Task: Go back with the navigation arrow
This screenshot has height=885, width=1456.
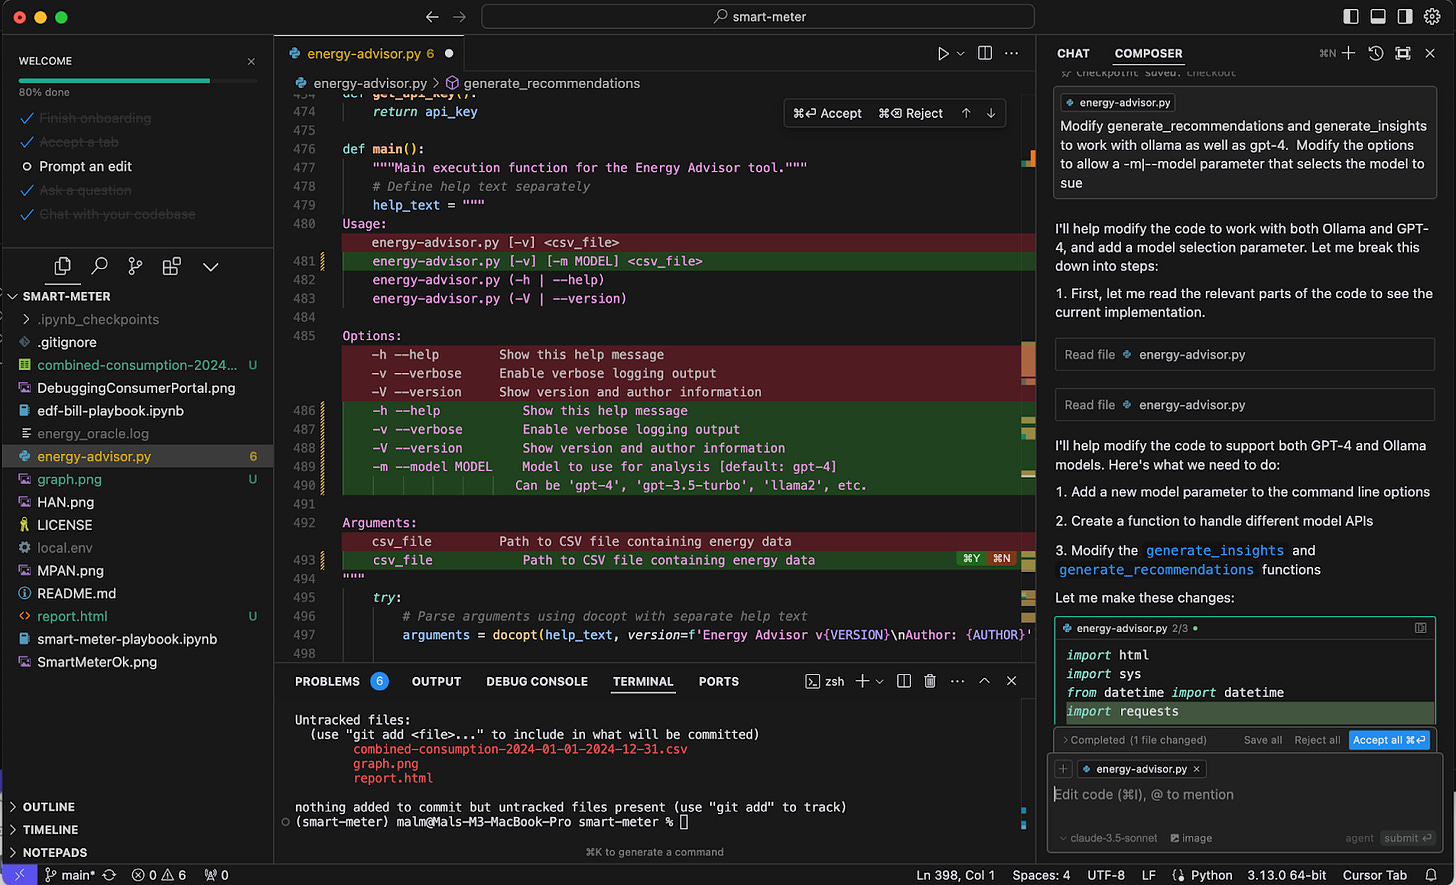Action: point(432,17)
